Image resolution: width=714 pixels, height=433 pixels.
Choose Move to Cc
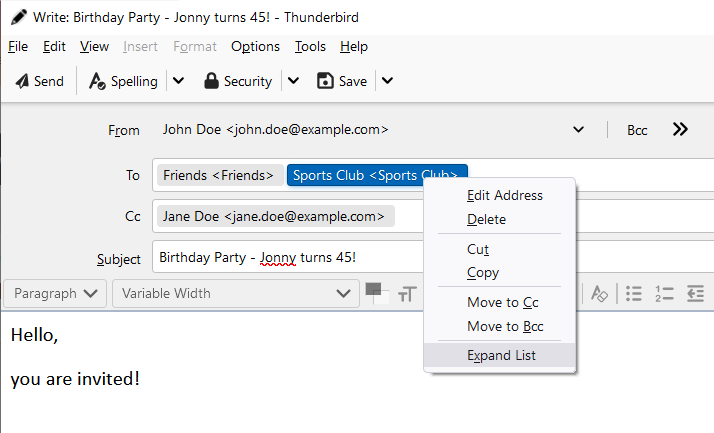pyautogui.click(x=500, y=302)
